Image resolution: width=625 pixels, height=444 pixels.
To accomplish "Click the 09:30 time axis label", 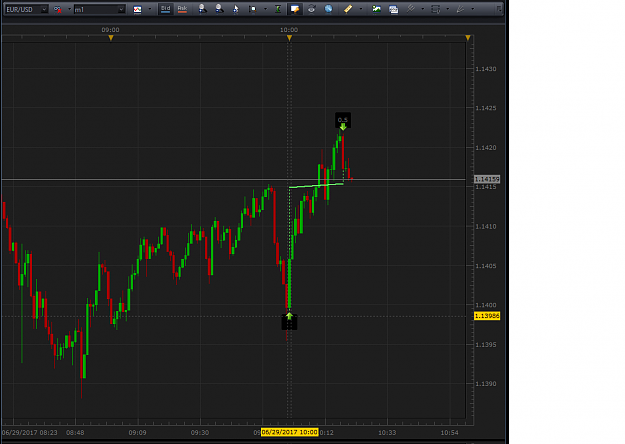I will pyautogui.click(x=200, y=432).
